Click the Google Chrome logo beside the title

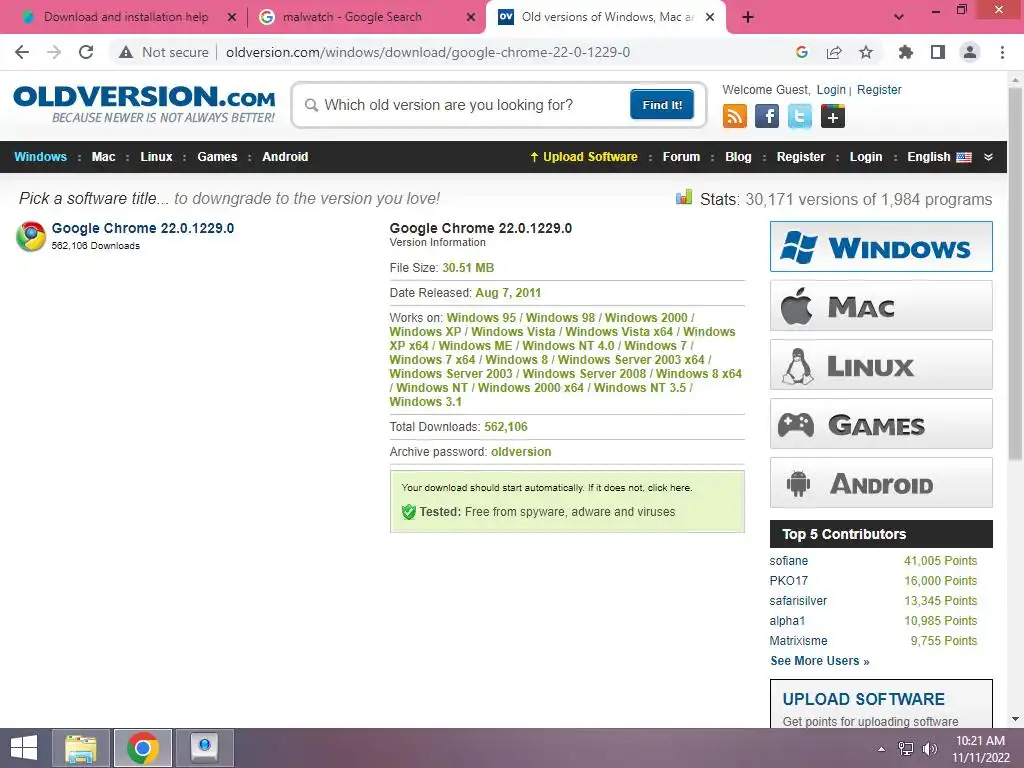point(31,236)
